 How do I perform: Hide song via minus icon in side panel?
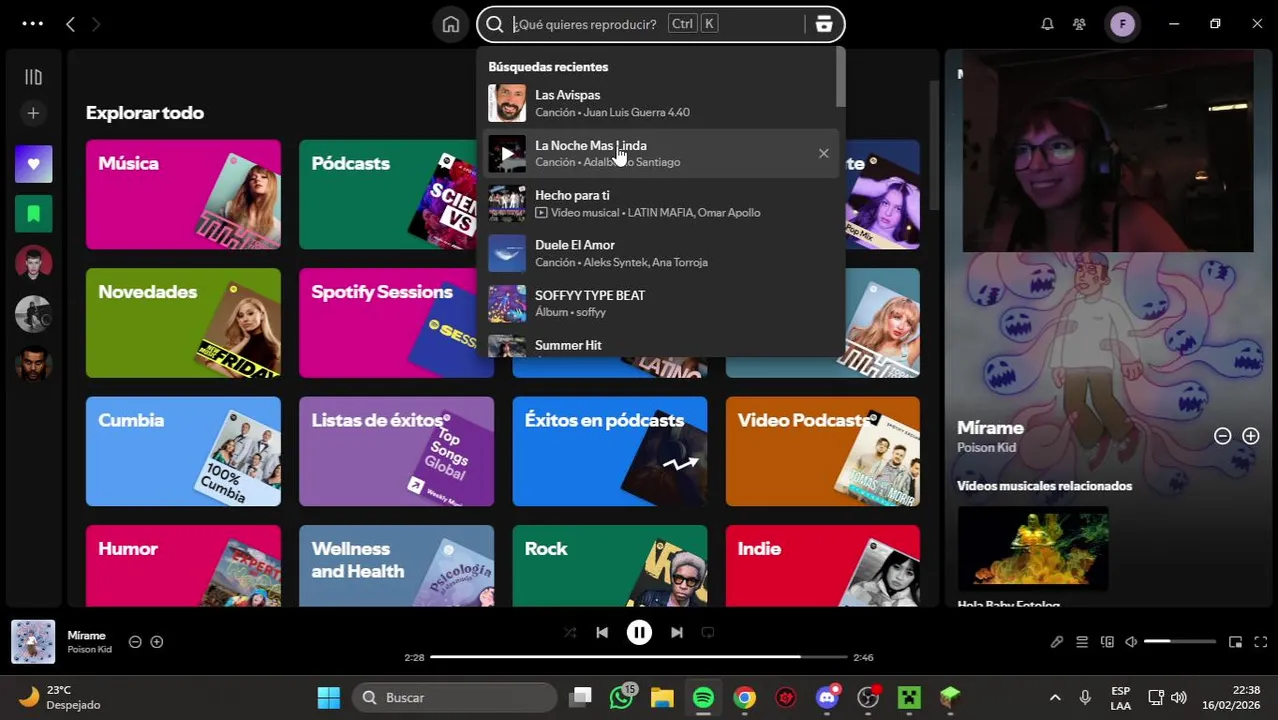tap(1222, 436)
